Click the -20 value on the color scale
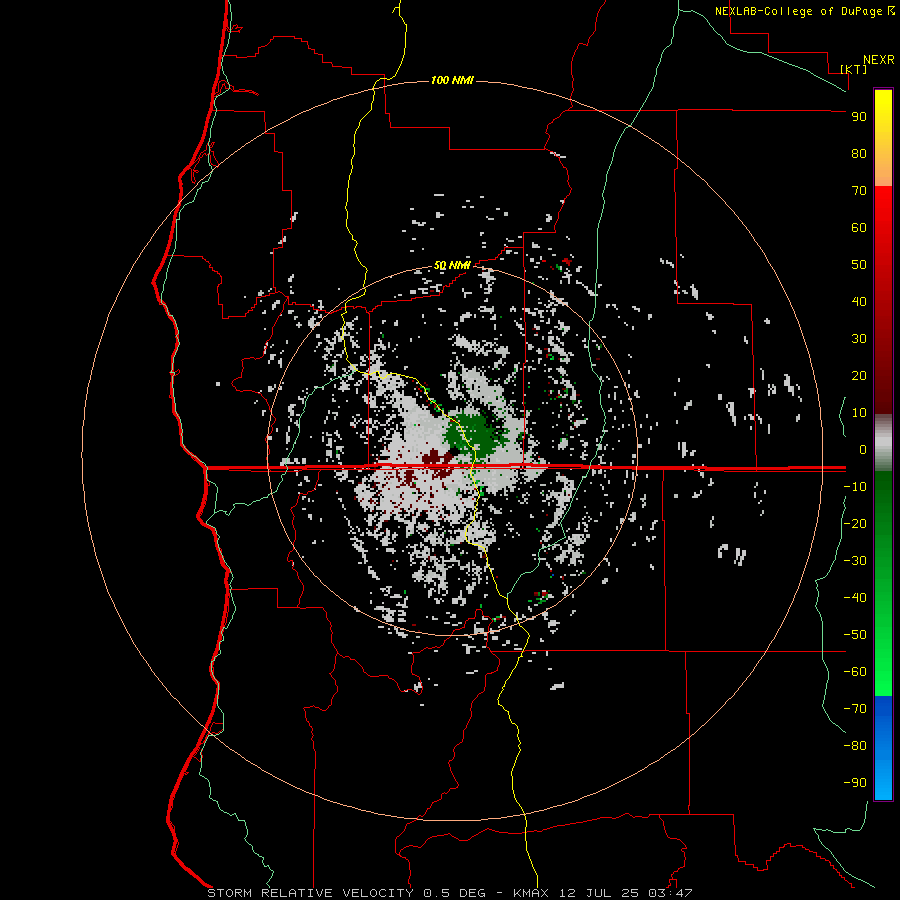The width and height of the screenshot is (900, 900). pyautogui.click(x=855, y=523)
